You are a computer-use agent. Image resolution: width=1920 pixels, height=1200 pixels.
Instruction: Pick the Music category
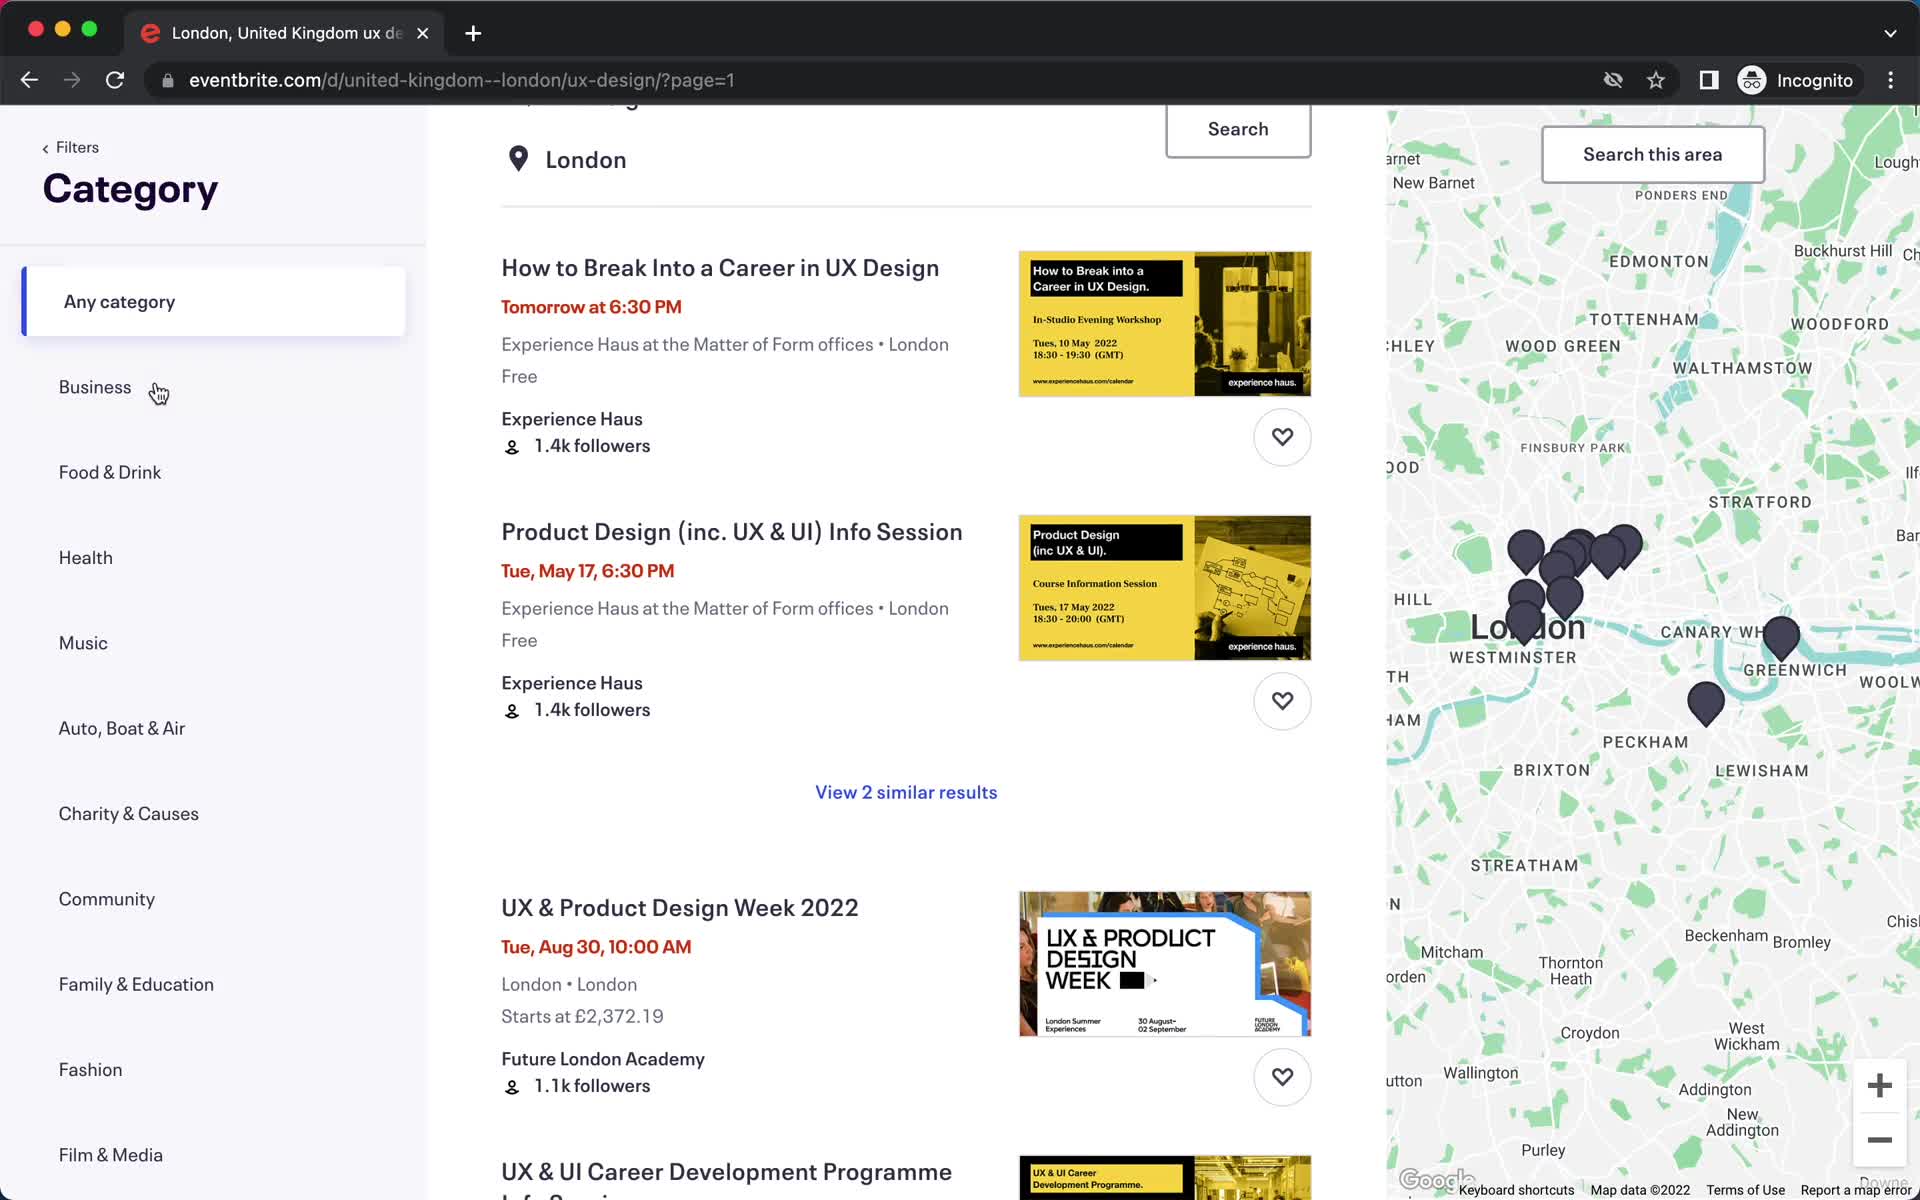pos(83,643)
